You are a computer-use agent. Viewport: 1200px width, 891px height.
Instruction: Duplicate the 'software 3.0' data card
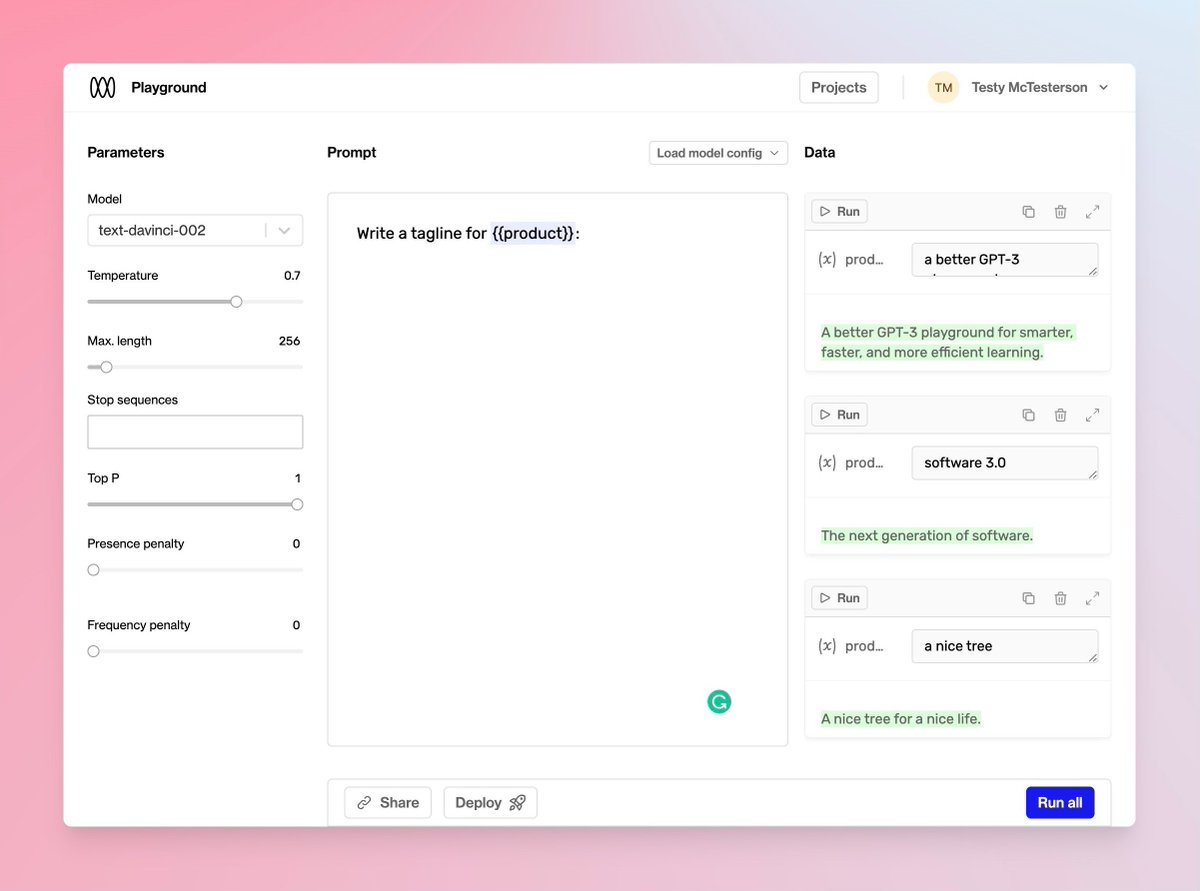coord(1028,415)
